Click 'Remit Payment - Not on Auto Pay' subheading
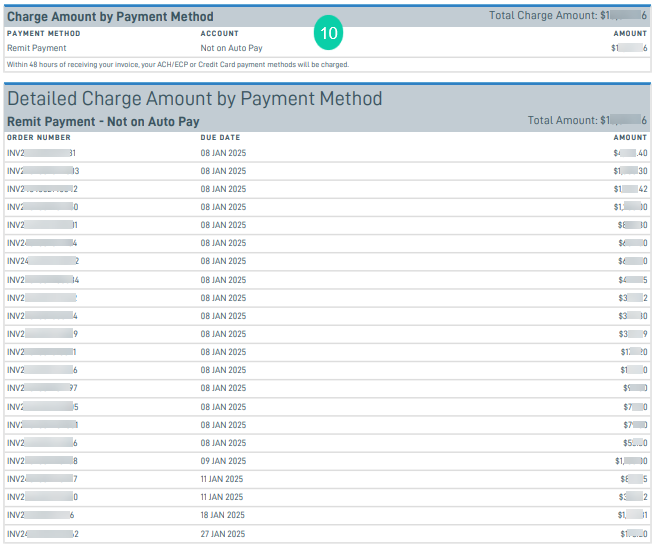The width and height of the screenshot is (656, 548). tap(103, 120)
